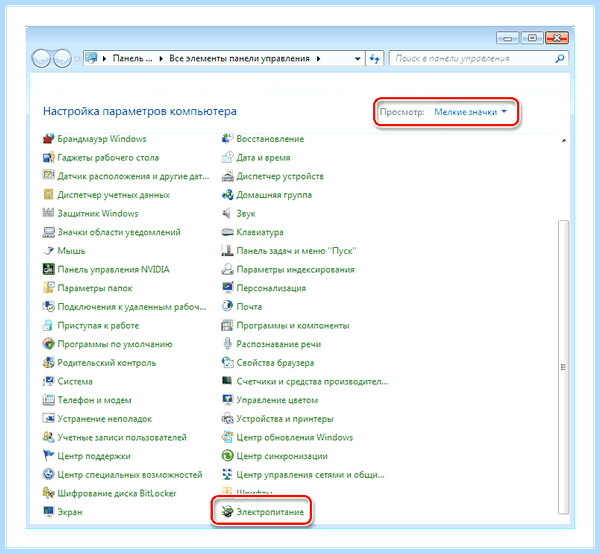Click the Звук speaker icon
The image size is (600, 554).
click(227, 213)
